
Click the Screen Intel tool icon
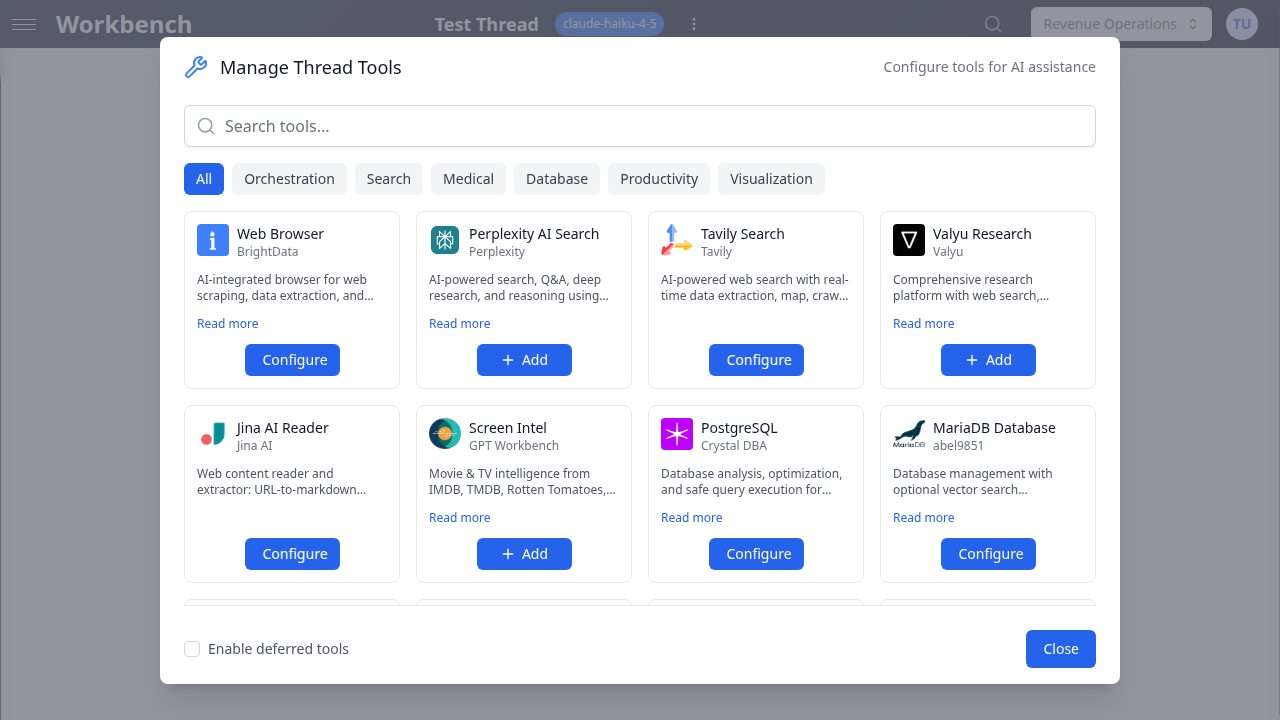[445, 434]
